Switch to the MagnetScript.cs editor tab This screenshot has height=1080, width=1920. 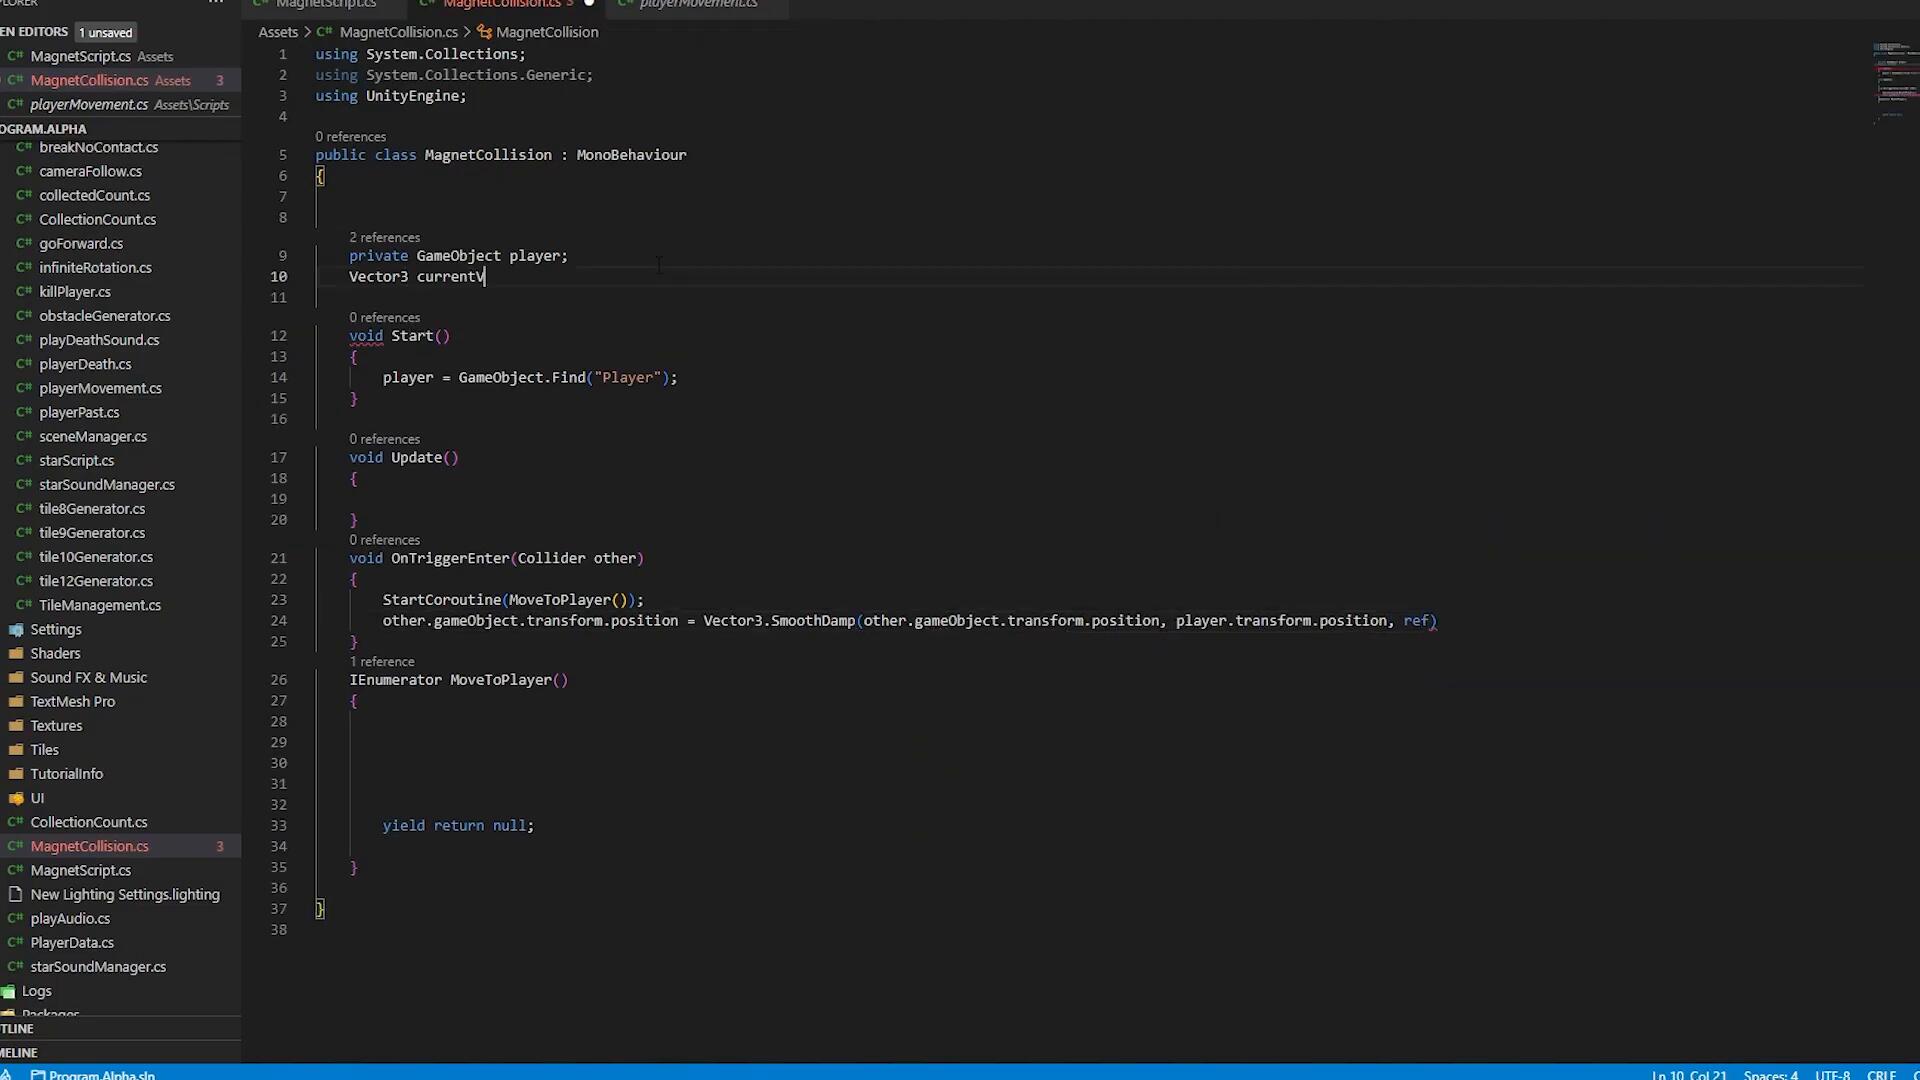pyautogui.click(x=326, y=4)
